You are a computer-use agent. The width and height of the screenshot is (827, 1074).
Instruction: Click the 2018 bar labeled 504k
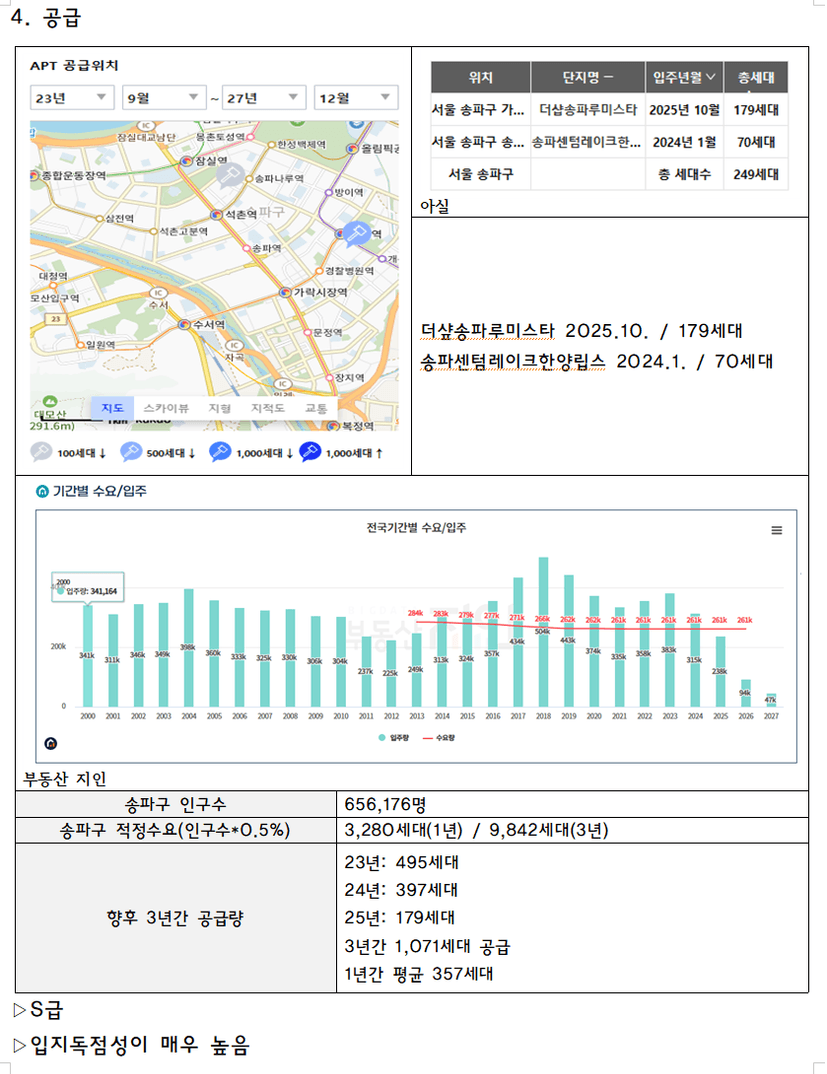(543, 632)
